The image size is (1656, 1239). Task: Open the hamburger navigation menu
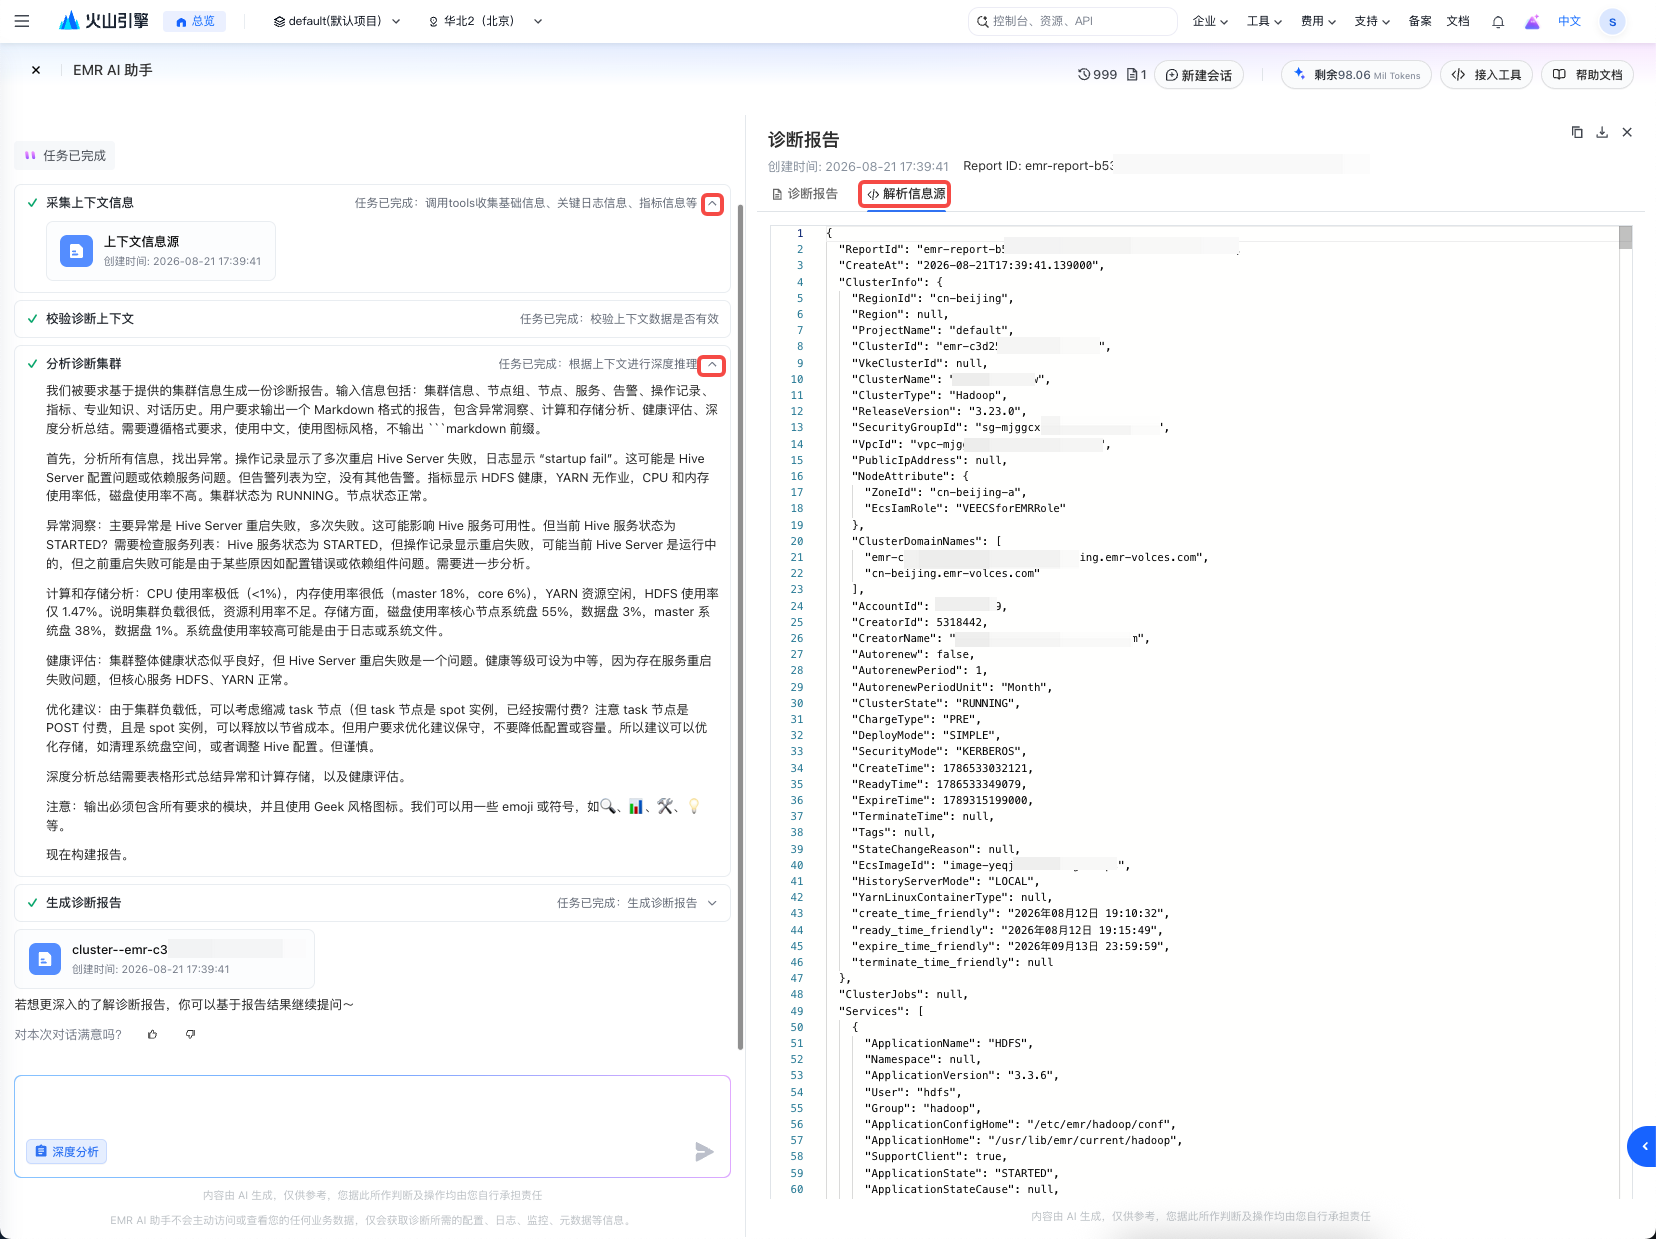[x=22, y=21]
